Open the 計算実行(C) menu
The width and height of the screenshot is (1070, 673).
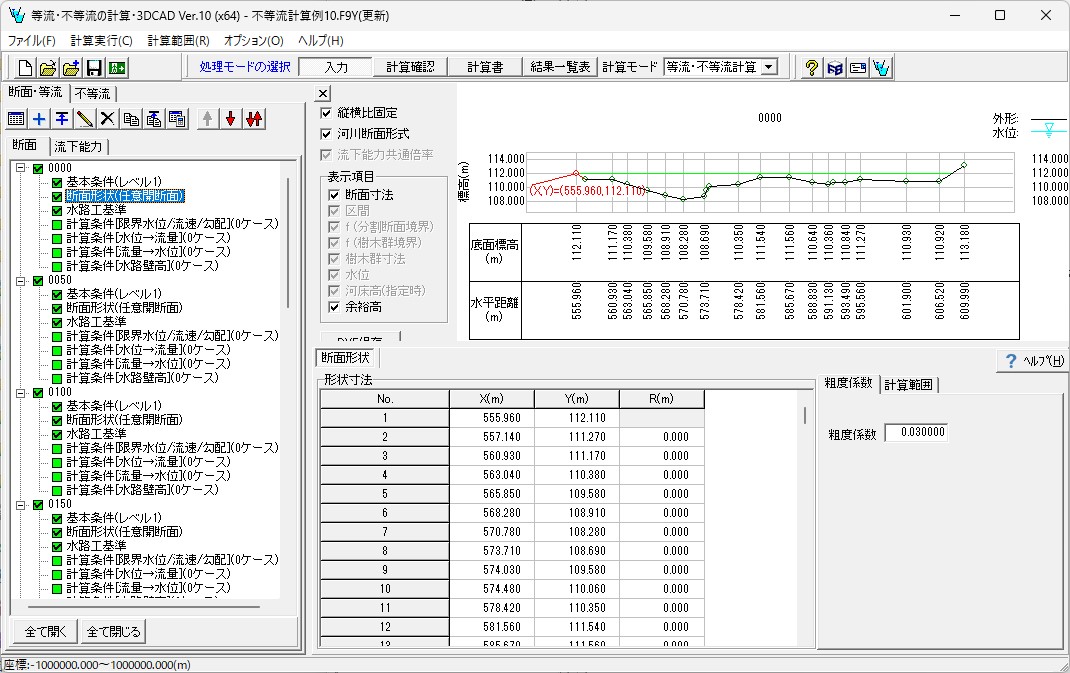point(101,41)
